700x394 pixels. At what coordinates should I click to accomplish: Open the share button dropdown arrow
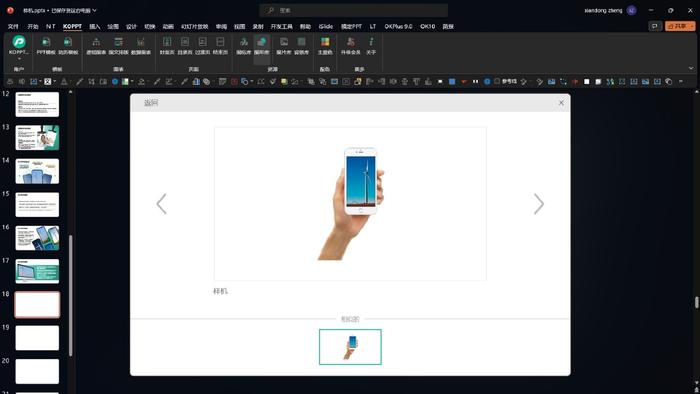(x=692, y=26)
